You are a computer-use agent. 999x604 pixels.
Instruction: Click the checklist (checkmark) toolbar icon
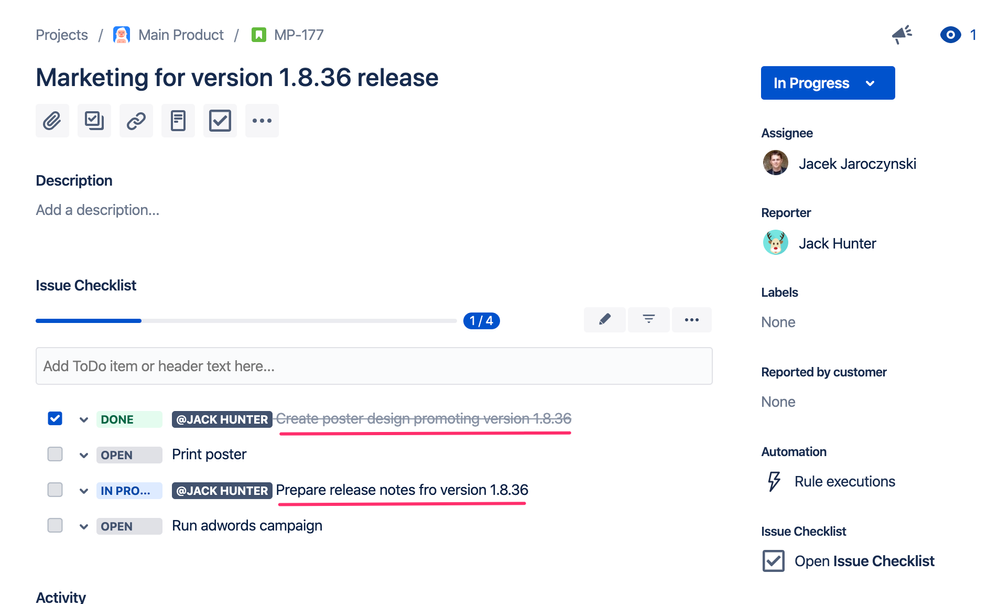click(220, 120)
